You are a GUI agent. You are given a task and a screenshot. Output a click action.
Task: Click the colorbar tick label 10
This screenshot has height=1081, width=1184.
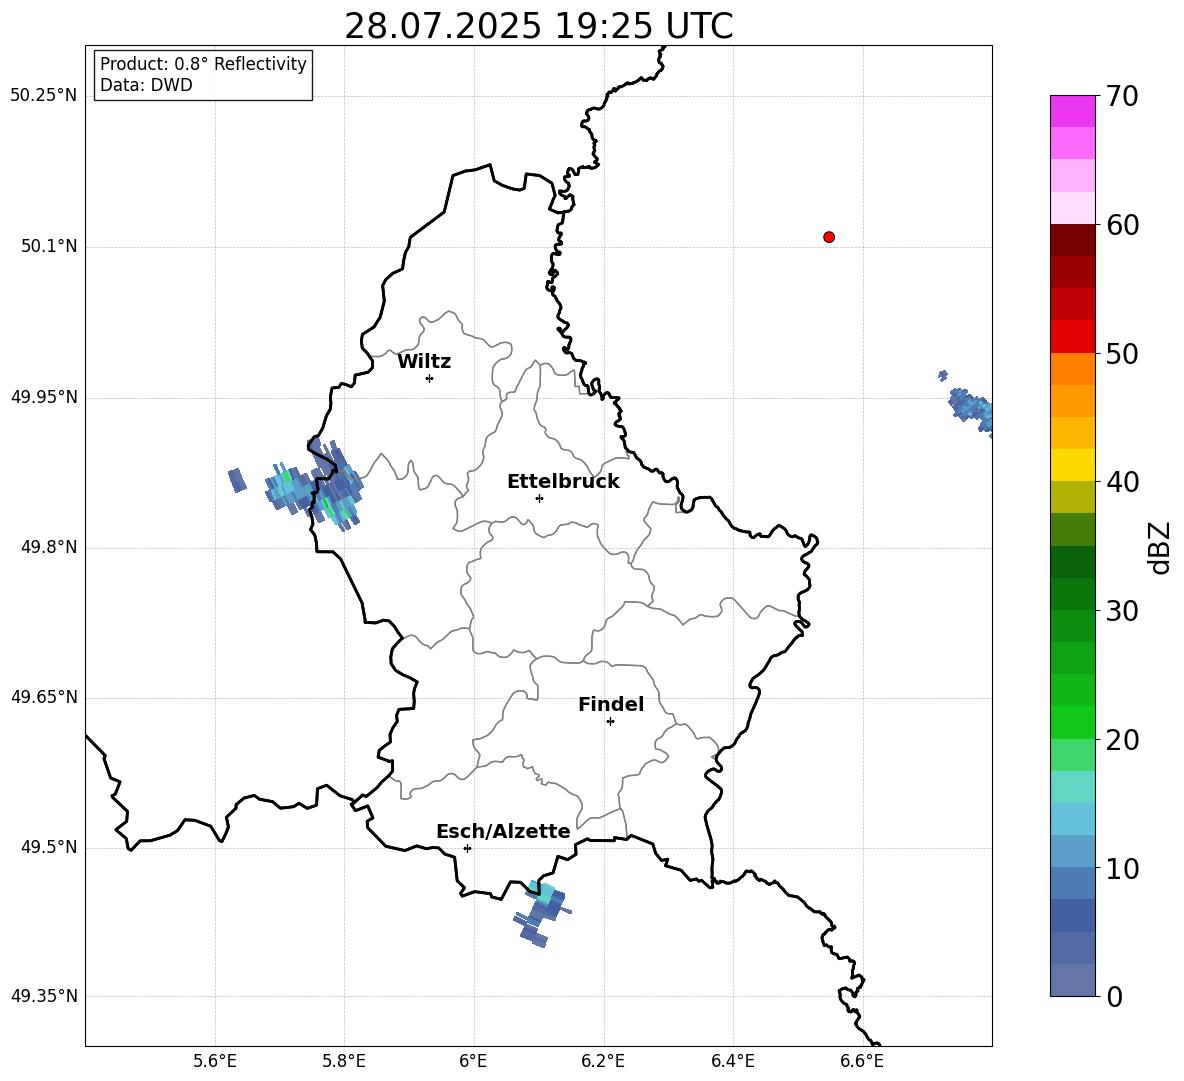point(1122,868)
